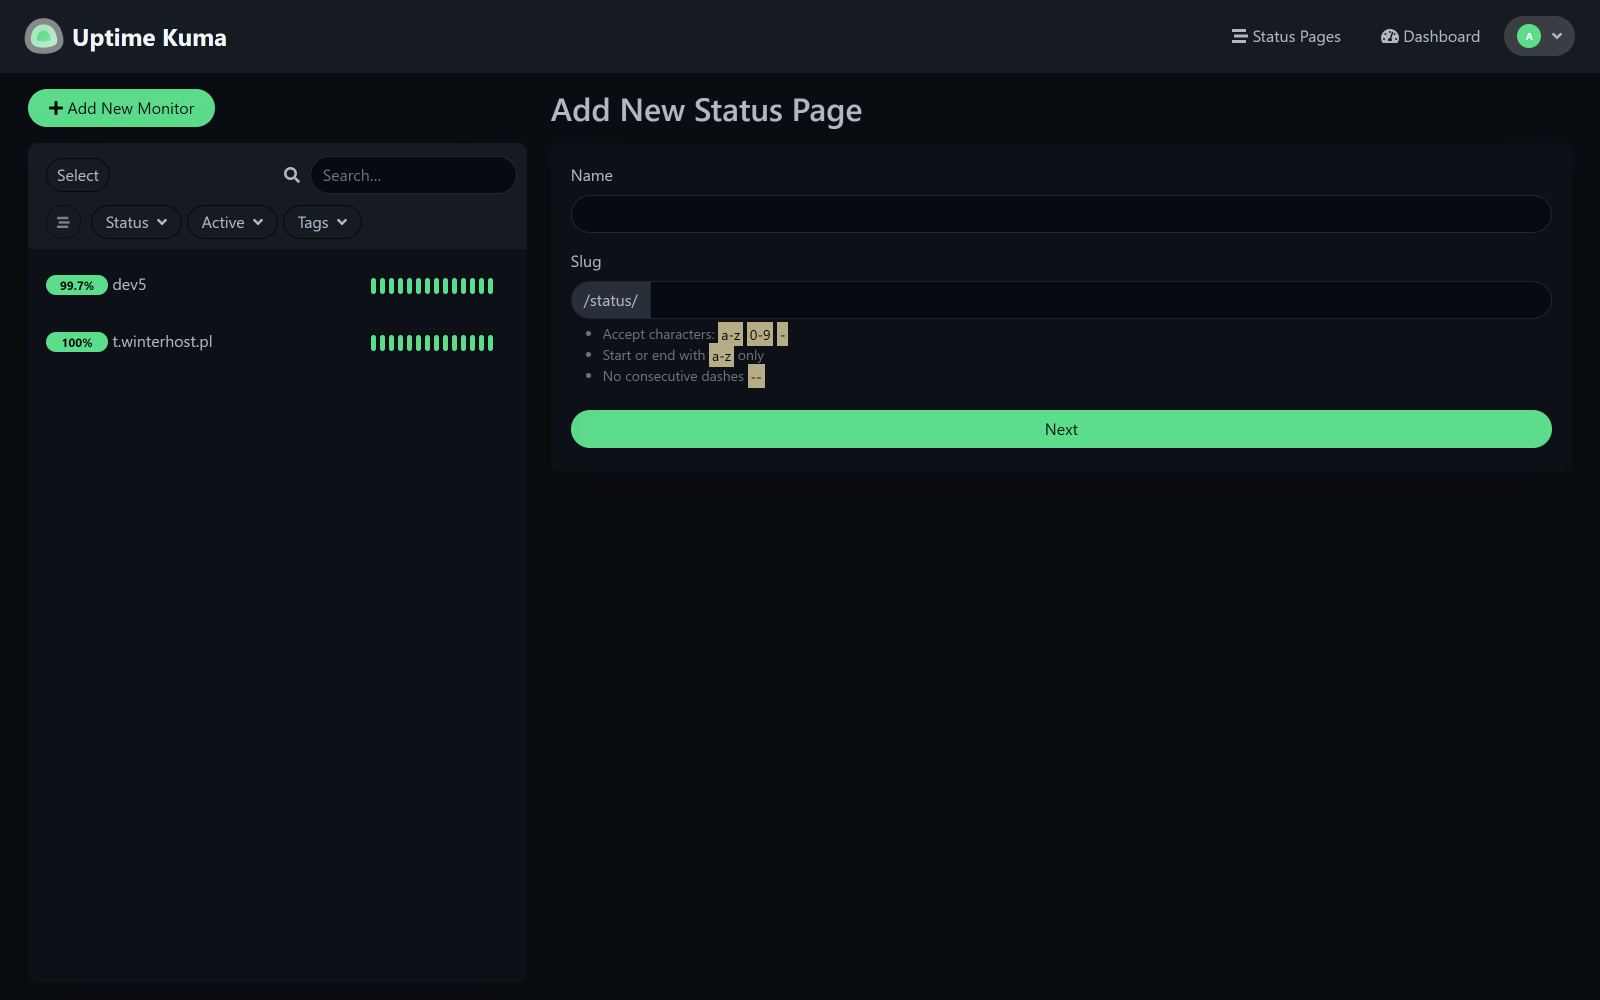The image size is (1600, 1000).
Task: Click t.winterhost.pl heartbeat bar
Action: [432, 343]
